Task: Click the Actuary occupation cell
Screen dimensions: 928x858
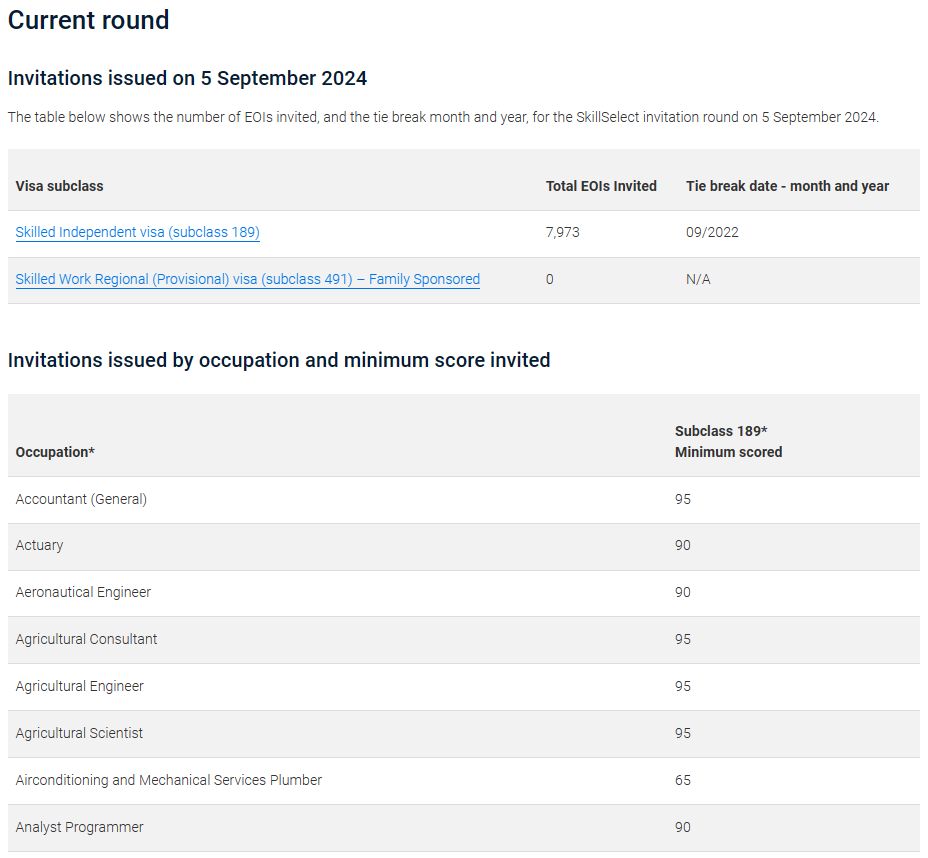Action: pyautogui.click(x=40, y=545)
